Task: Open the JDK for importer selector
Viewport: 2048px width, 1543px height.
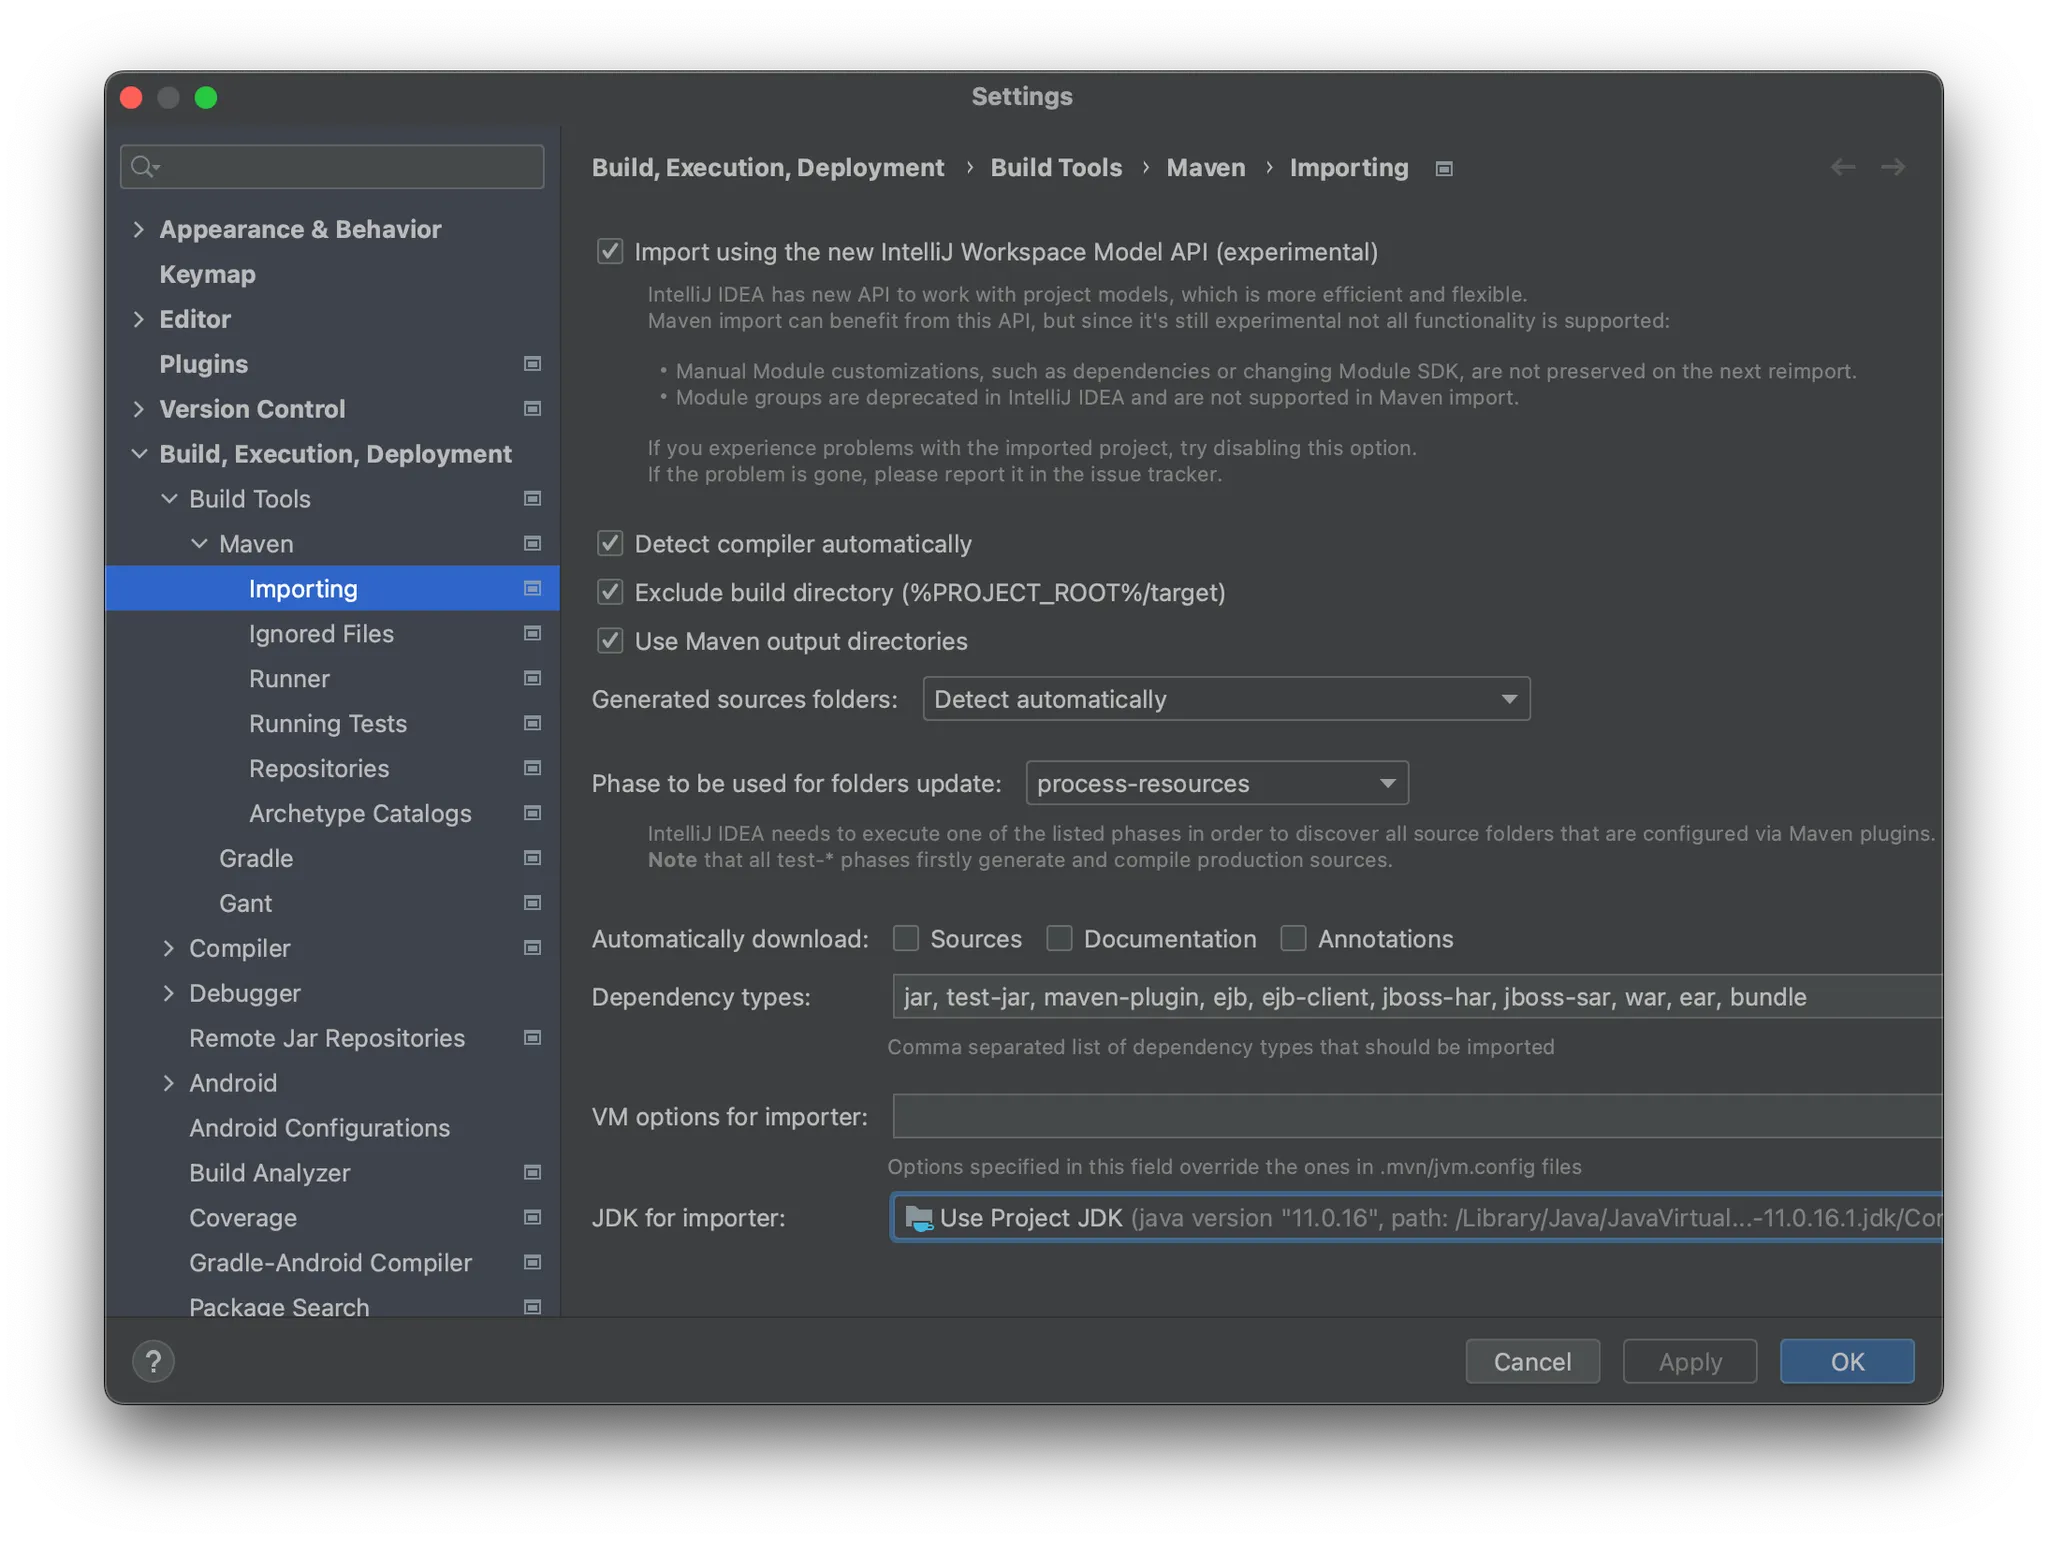Action: (1415, 1217)
